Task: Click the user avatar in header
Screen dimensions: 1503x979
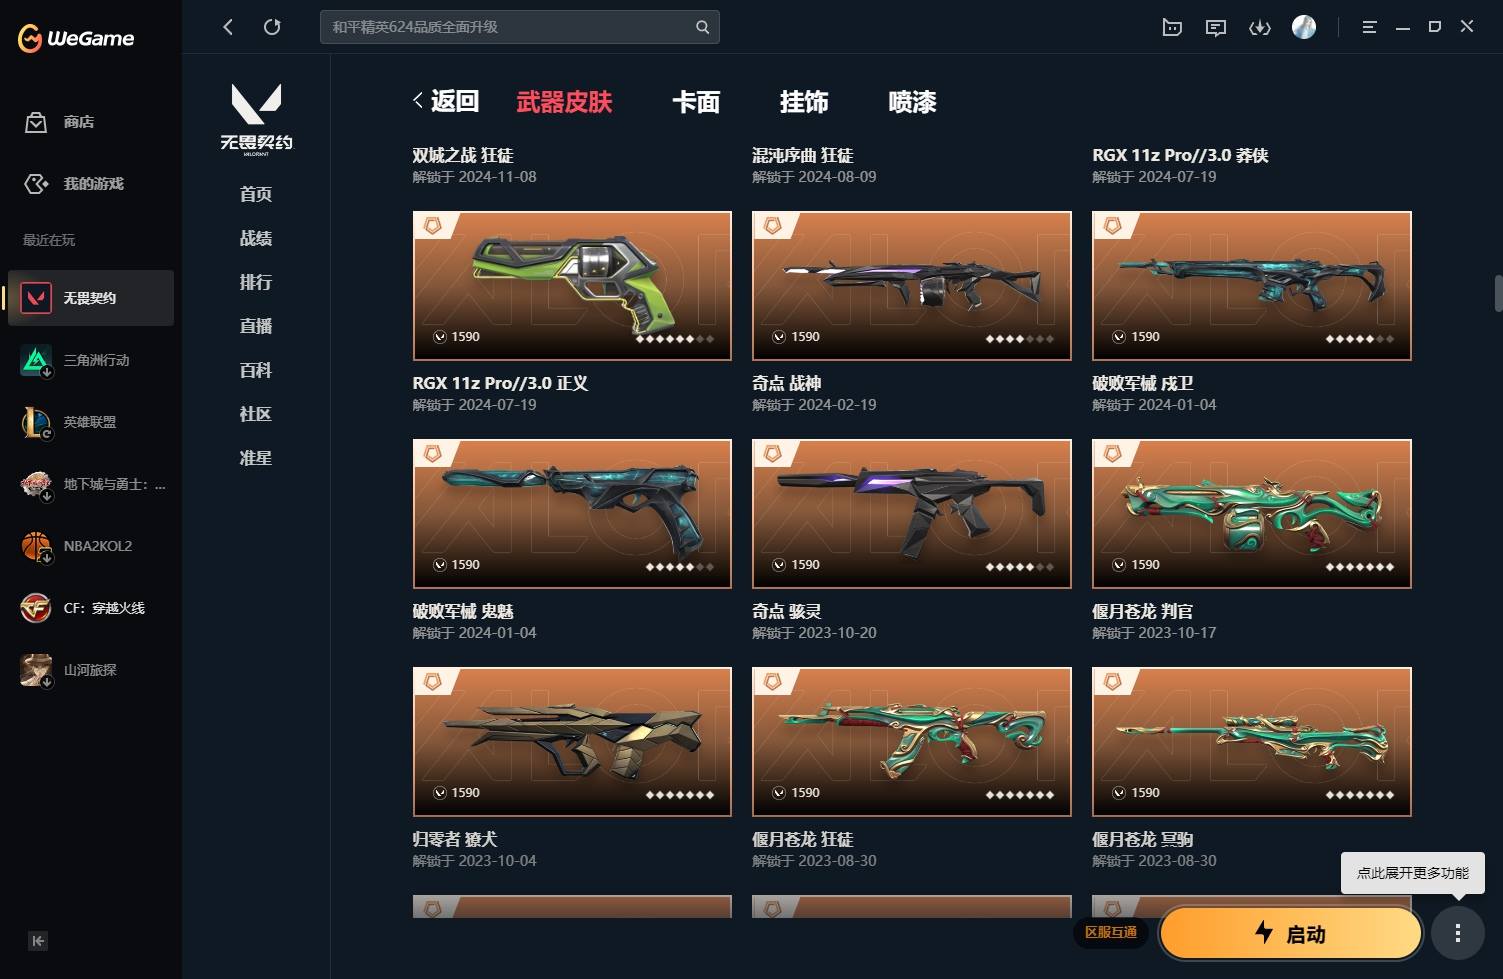Action: coord(1304,27)
